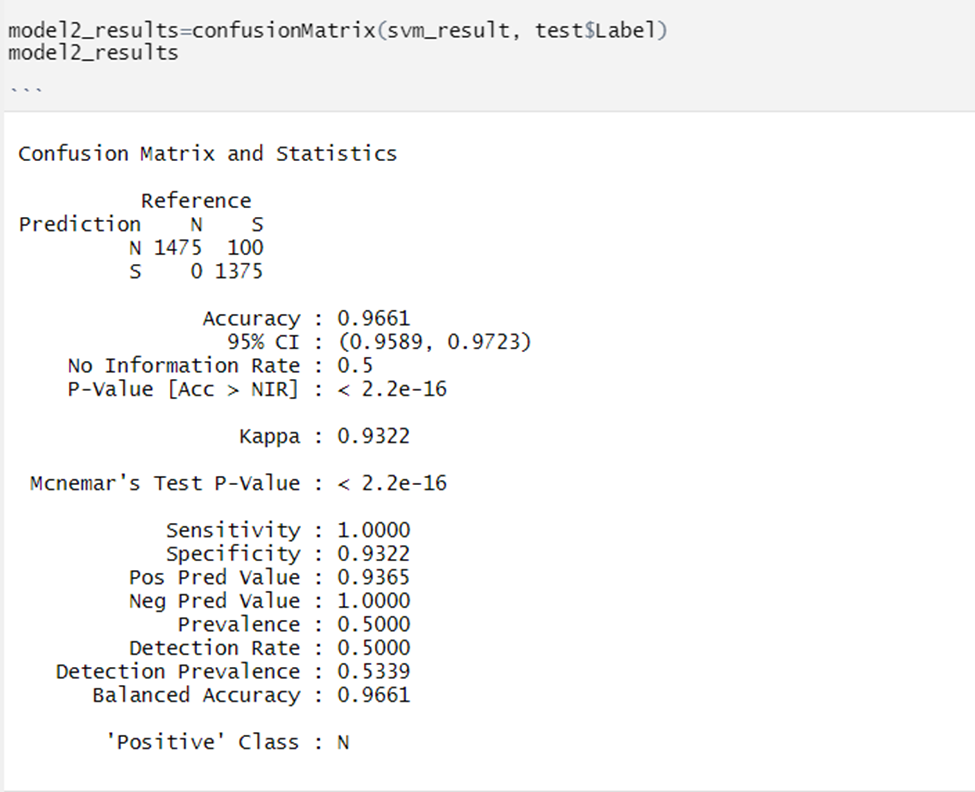
Task: Click the Detection Prevalence value 0.5339
Action: 374,671
